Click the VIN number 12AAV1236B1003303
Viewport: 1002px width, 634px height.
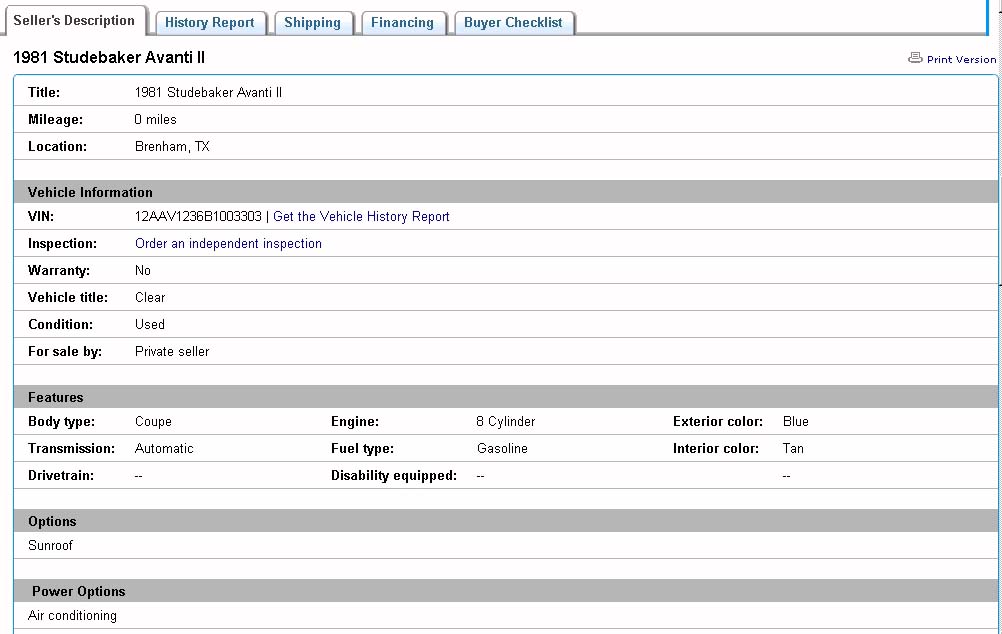pyautogui.click(x=198, y=217)
